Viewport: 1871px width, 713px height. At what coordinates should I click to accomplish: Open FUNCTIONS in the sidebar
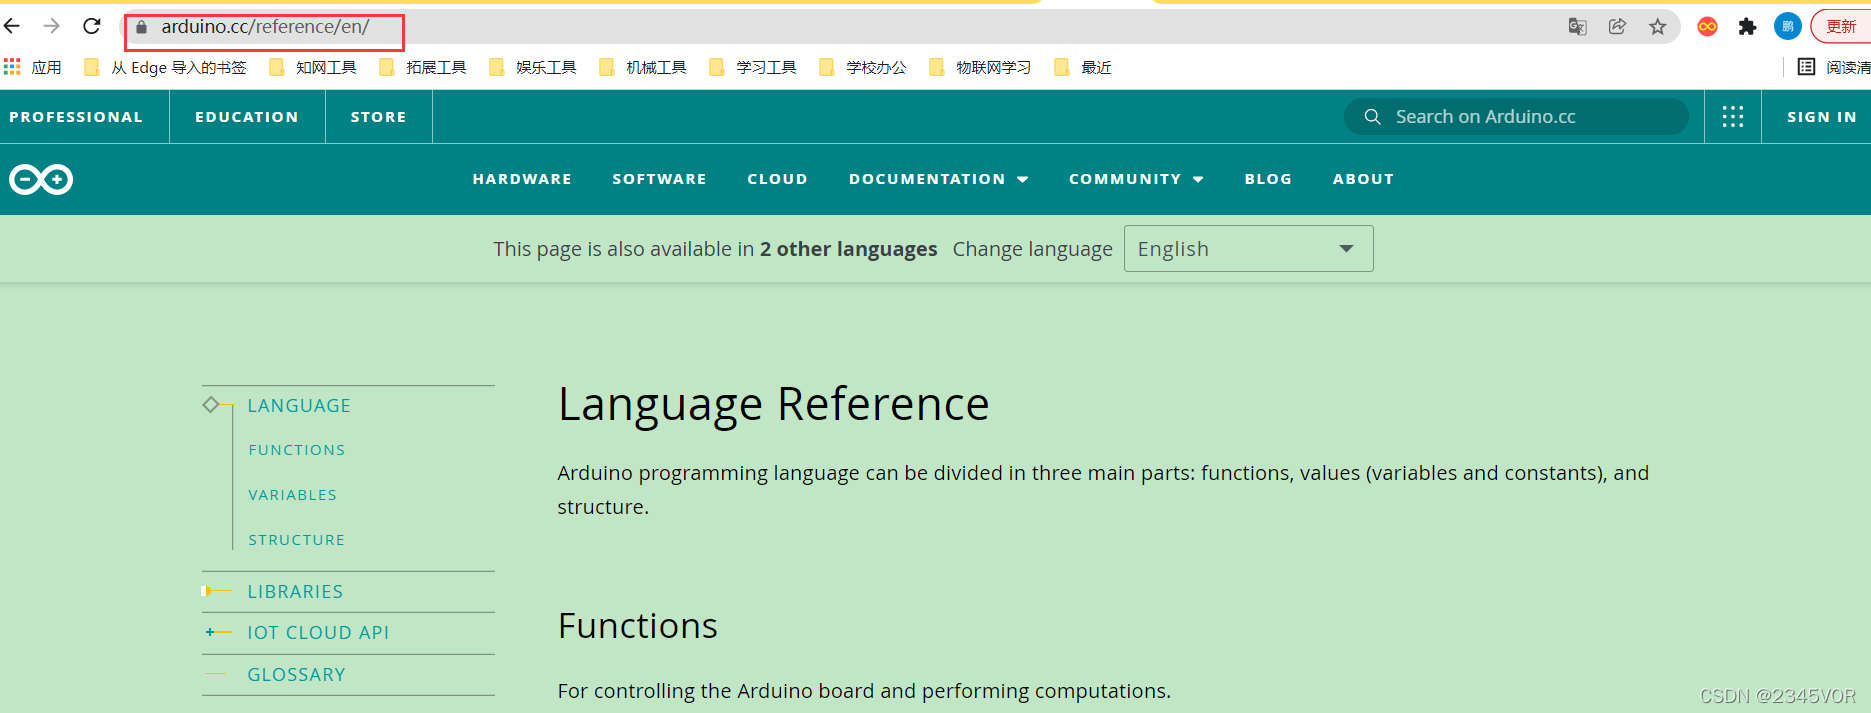coord(297,450)
